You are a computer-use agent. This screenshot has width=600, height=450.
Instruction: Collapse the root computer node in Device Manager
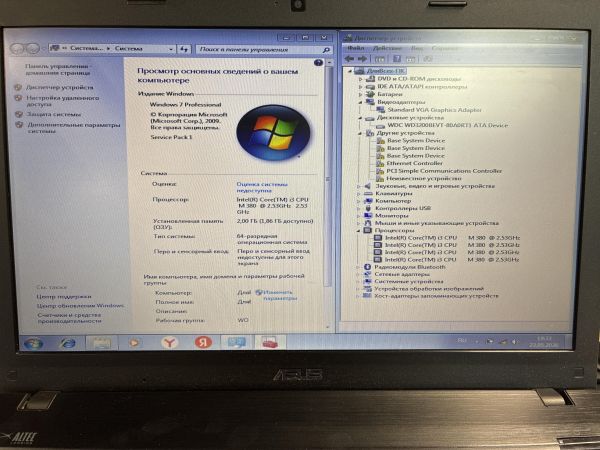point(349,71)
